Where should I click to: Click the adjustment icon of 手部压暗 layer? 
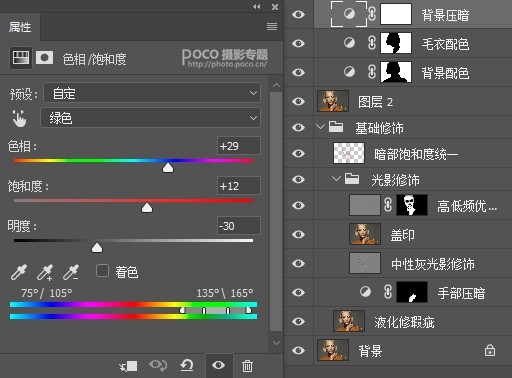pyautogui.click(x=365, y=292)
